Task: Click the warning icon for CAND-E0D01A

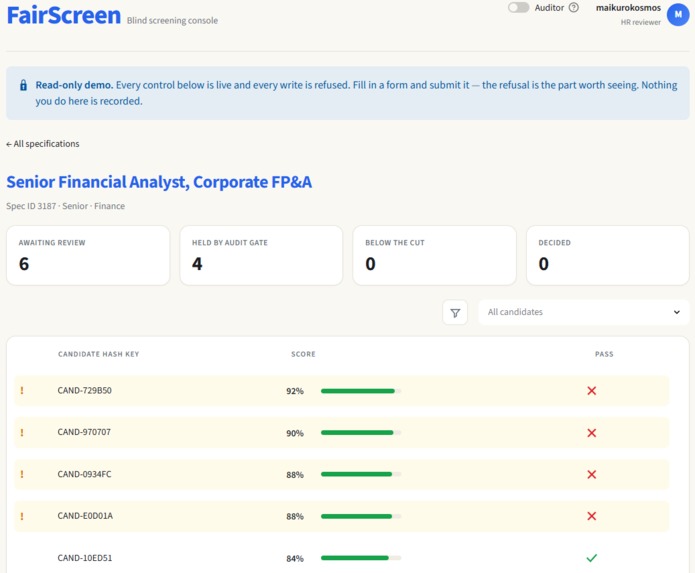Action: tap(22, 516)
